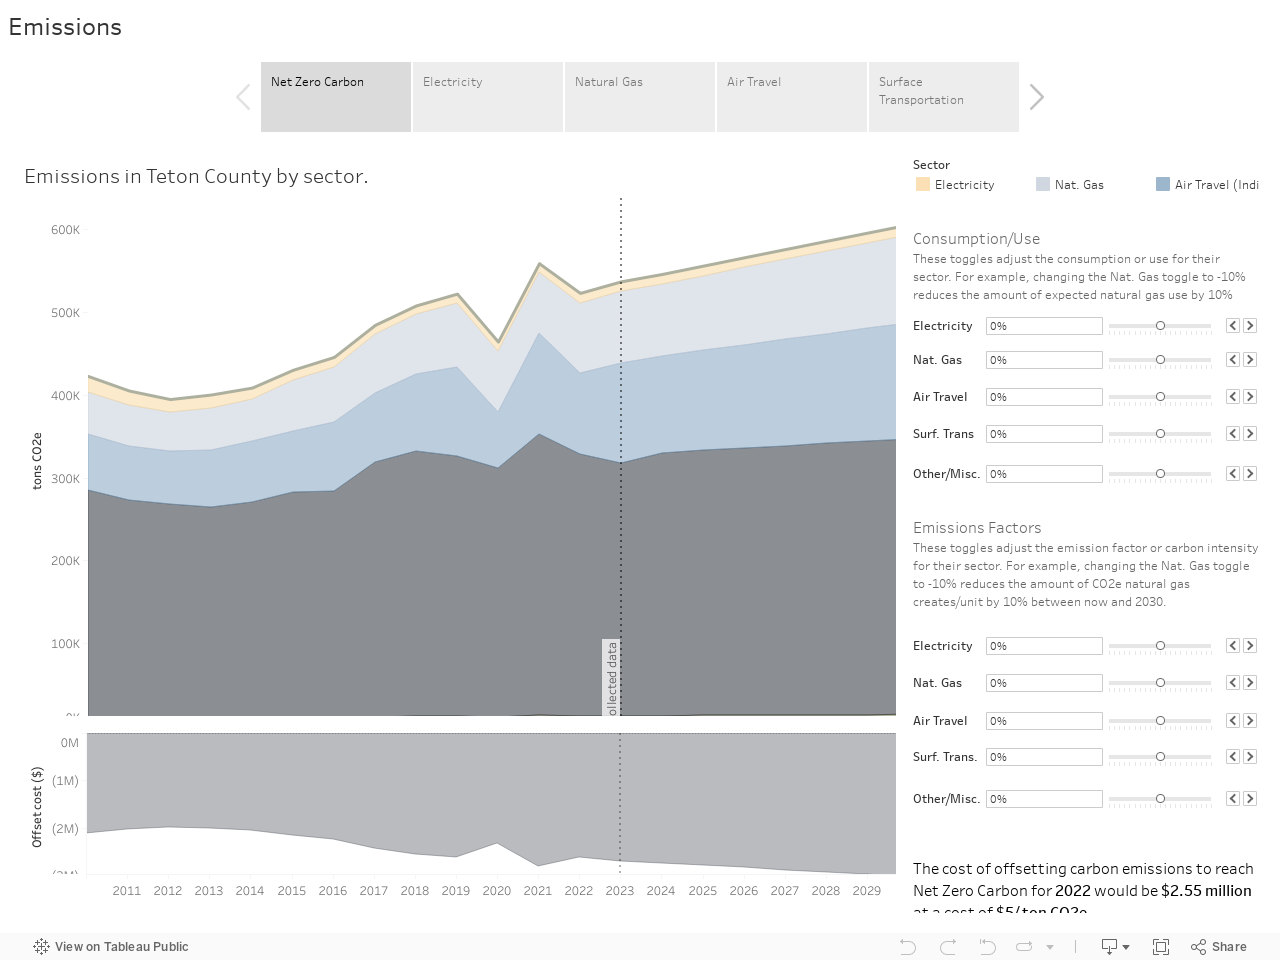Click Consumption Other/Misc. percentage input field
This screenshot has width=1280, height=960.
[1044, 474]
